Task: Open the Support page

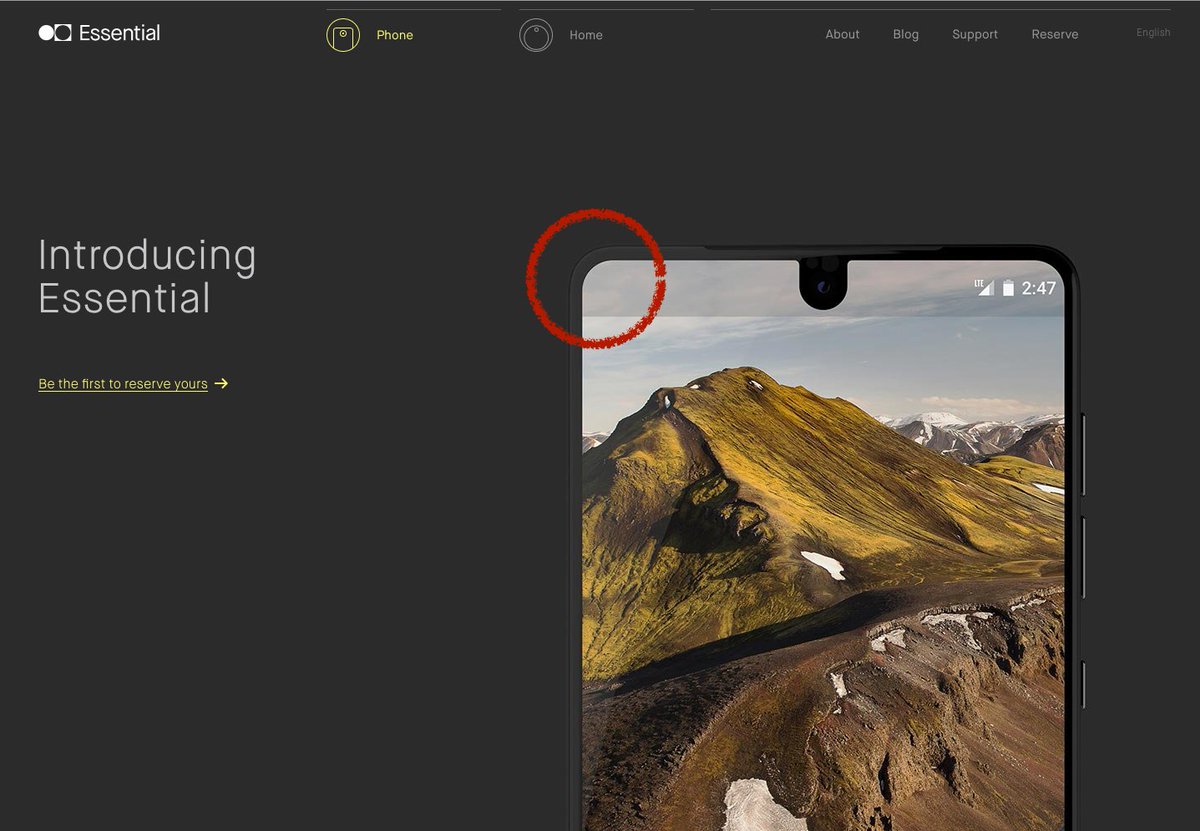Action: tap(975, 34)
